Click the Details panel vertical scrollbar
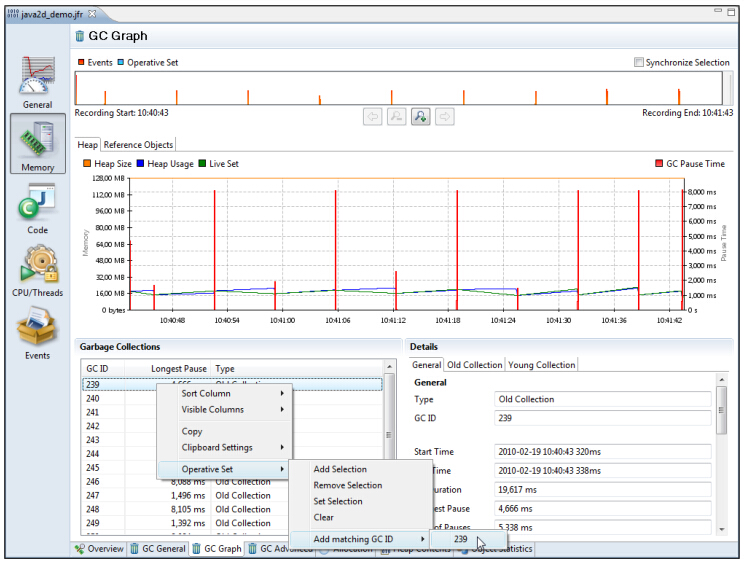This screenshot has height=564, width=744. pyautogui.click(x=722, y=410)
